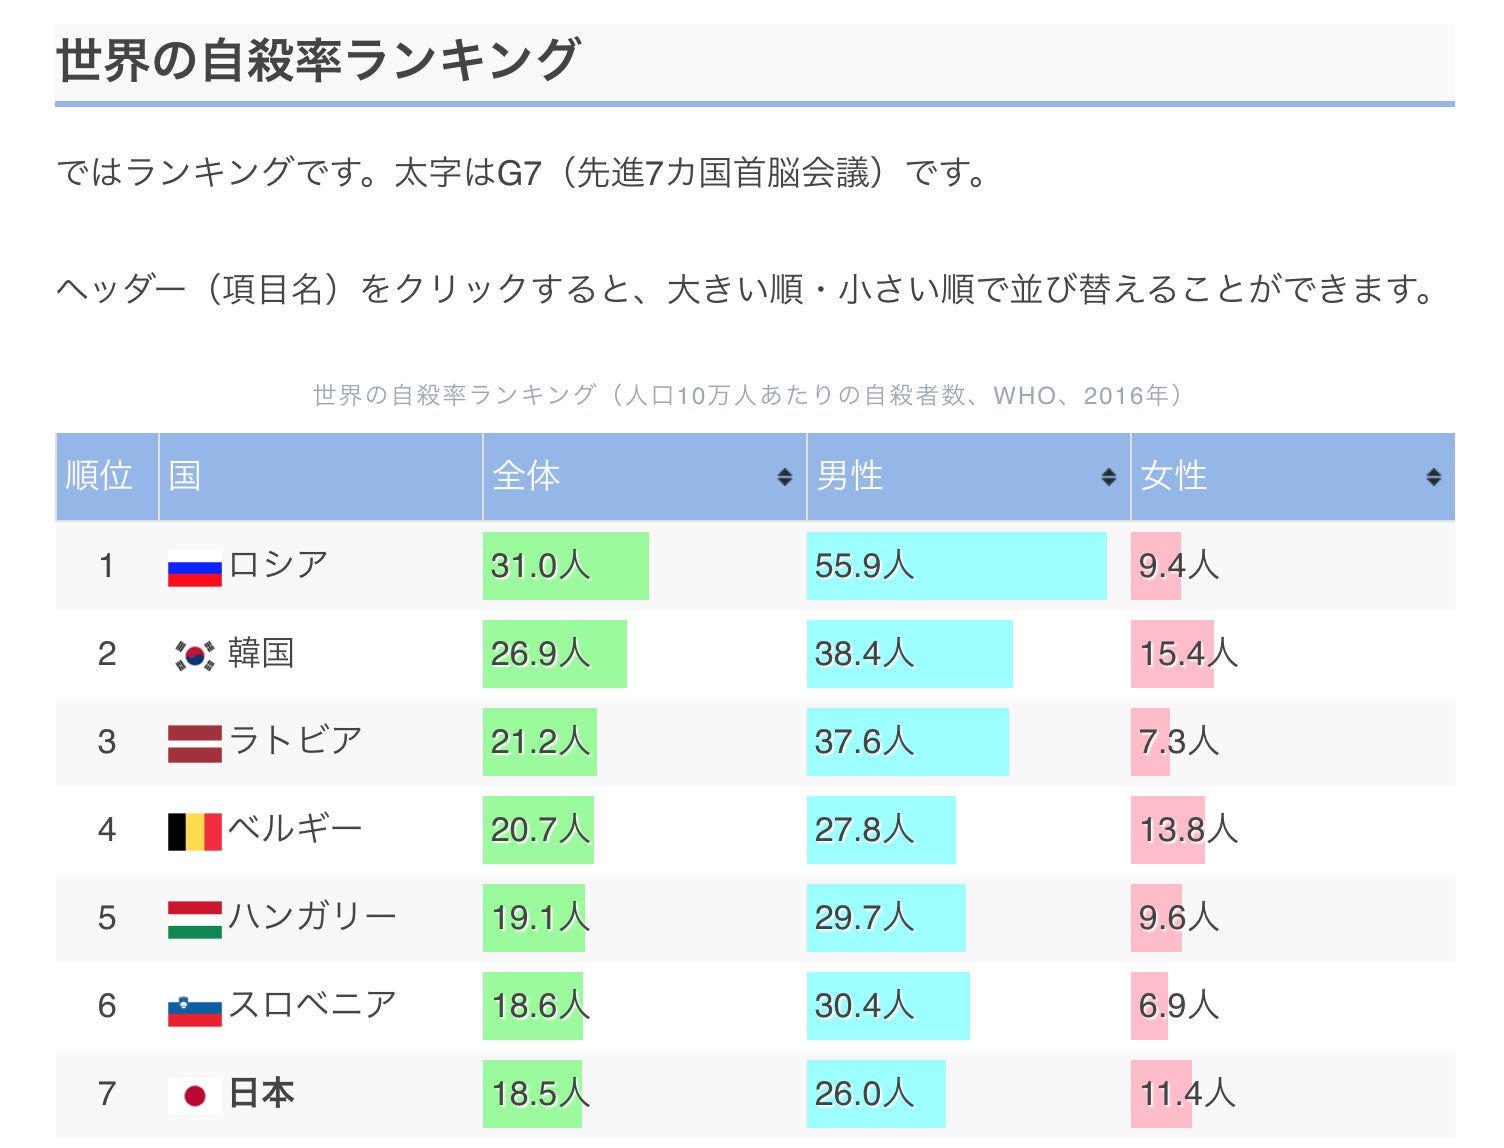
Task: Sort table by 女性 column arrows
Action: pyautogui.click(x=1433, y=477)
